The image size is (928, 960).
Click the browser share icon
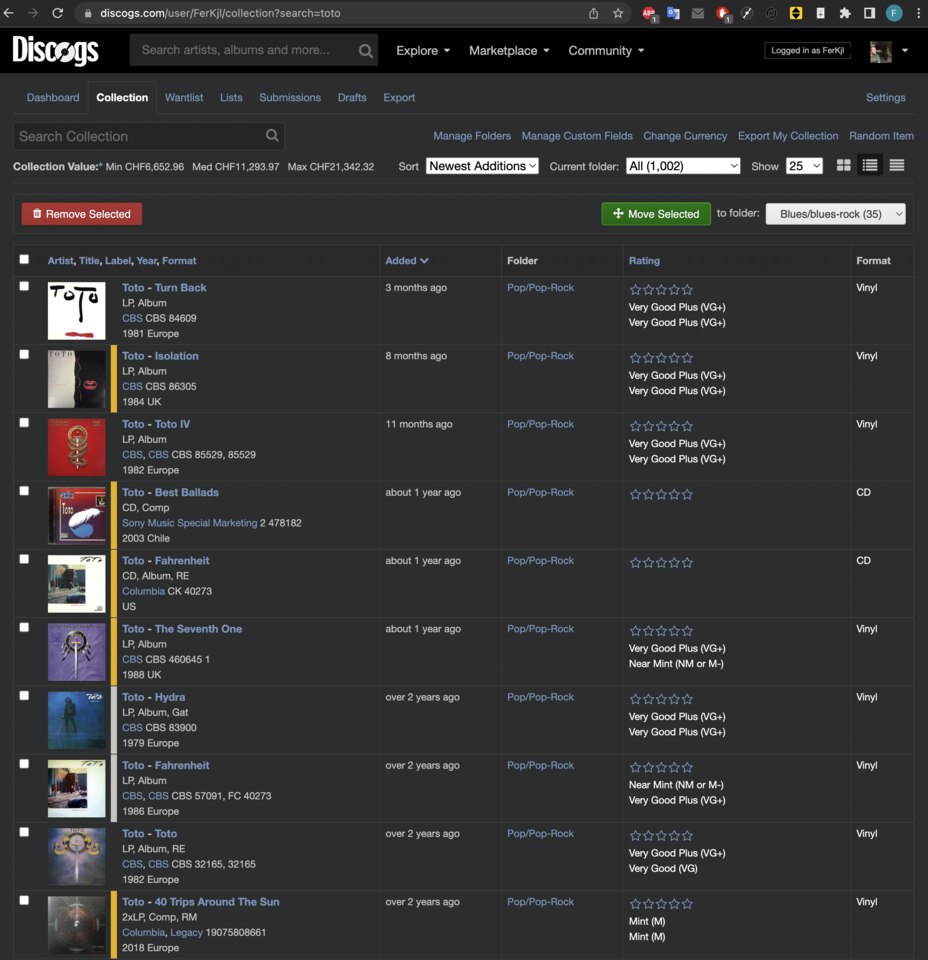(593, 13)
